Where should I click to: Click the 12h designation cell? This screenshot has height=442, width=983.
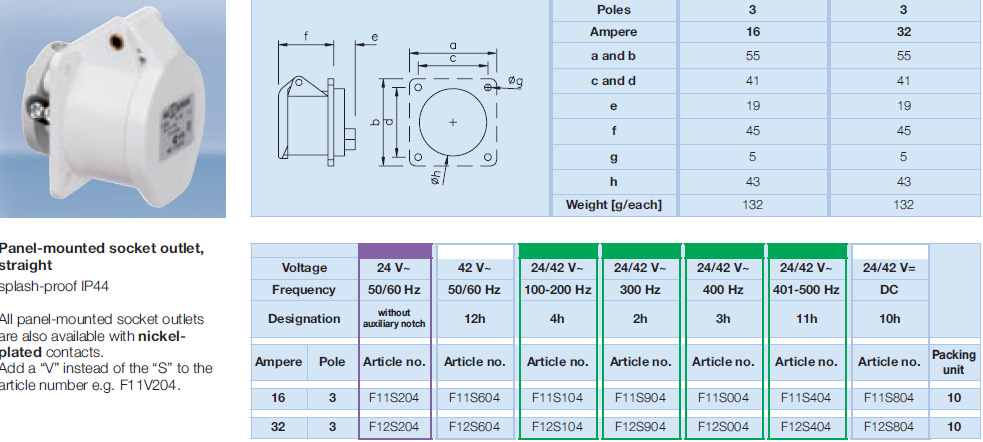point(475,320)
